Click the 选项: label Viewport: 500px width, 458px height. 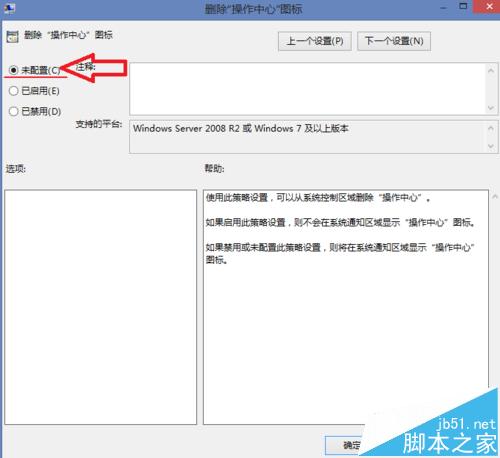[15, 169]
